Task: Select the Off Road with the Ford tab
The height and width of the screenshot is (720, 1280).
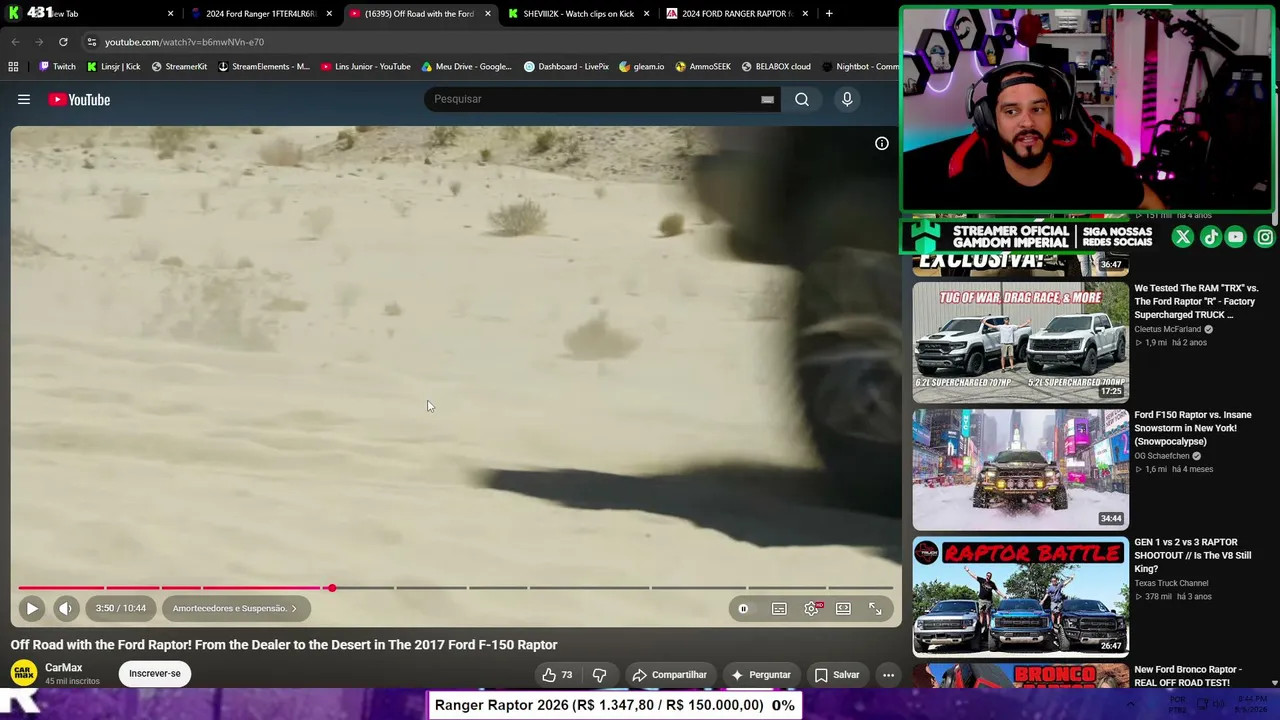Action: pos(419,14)
